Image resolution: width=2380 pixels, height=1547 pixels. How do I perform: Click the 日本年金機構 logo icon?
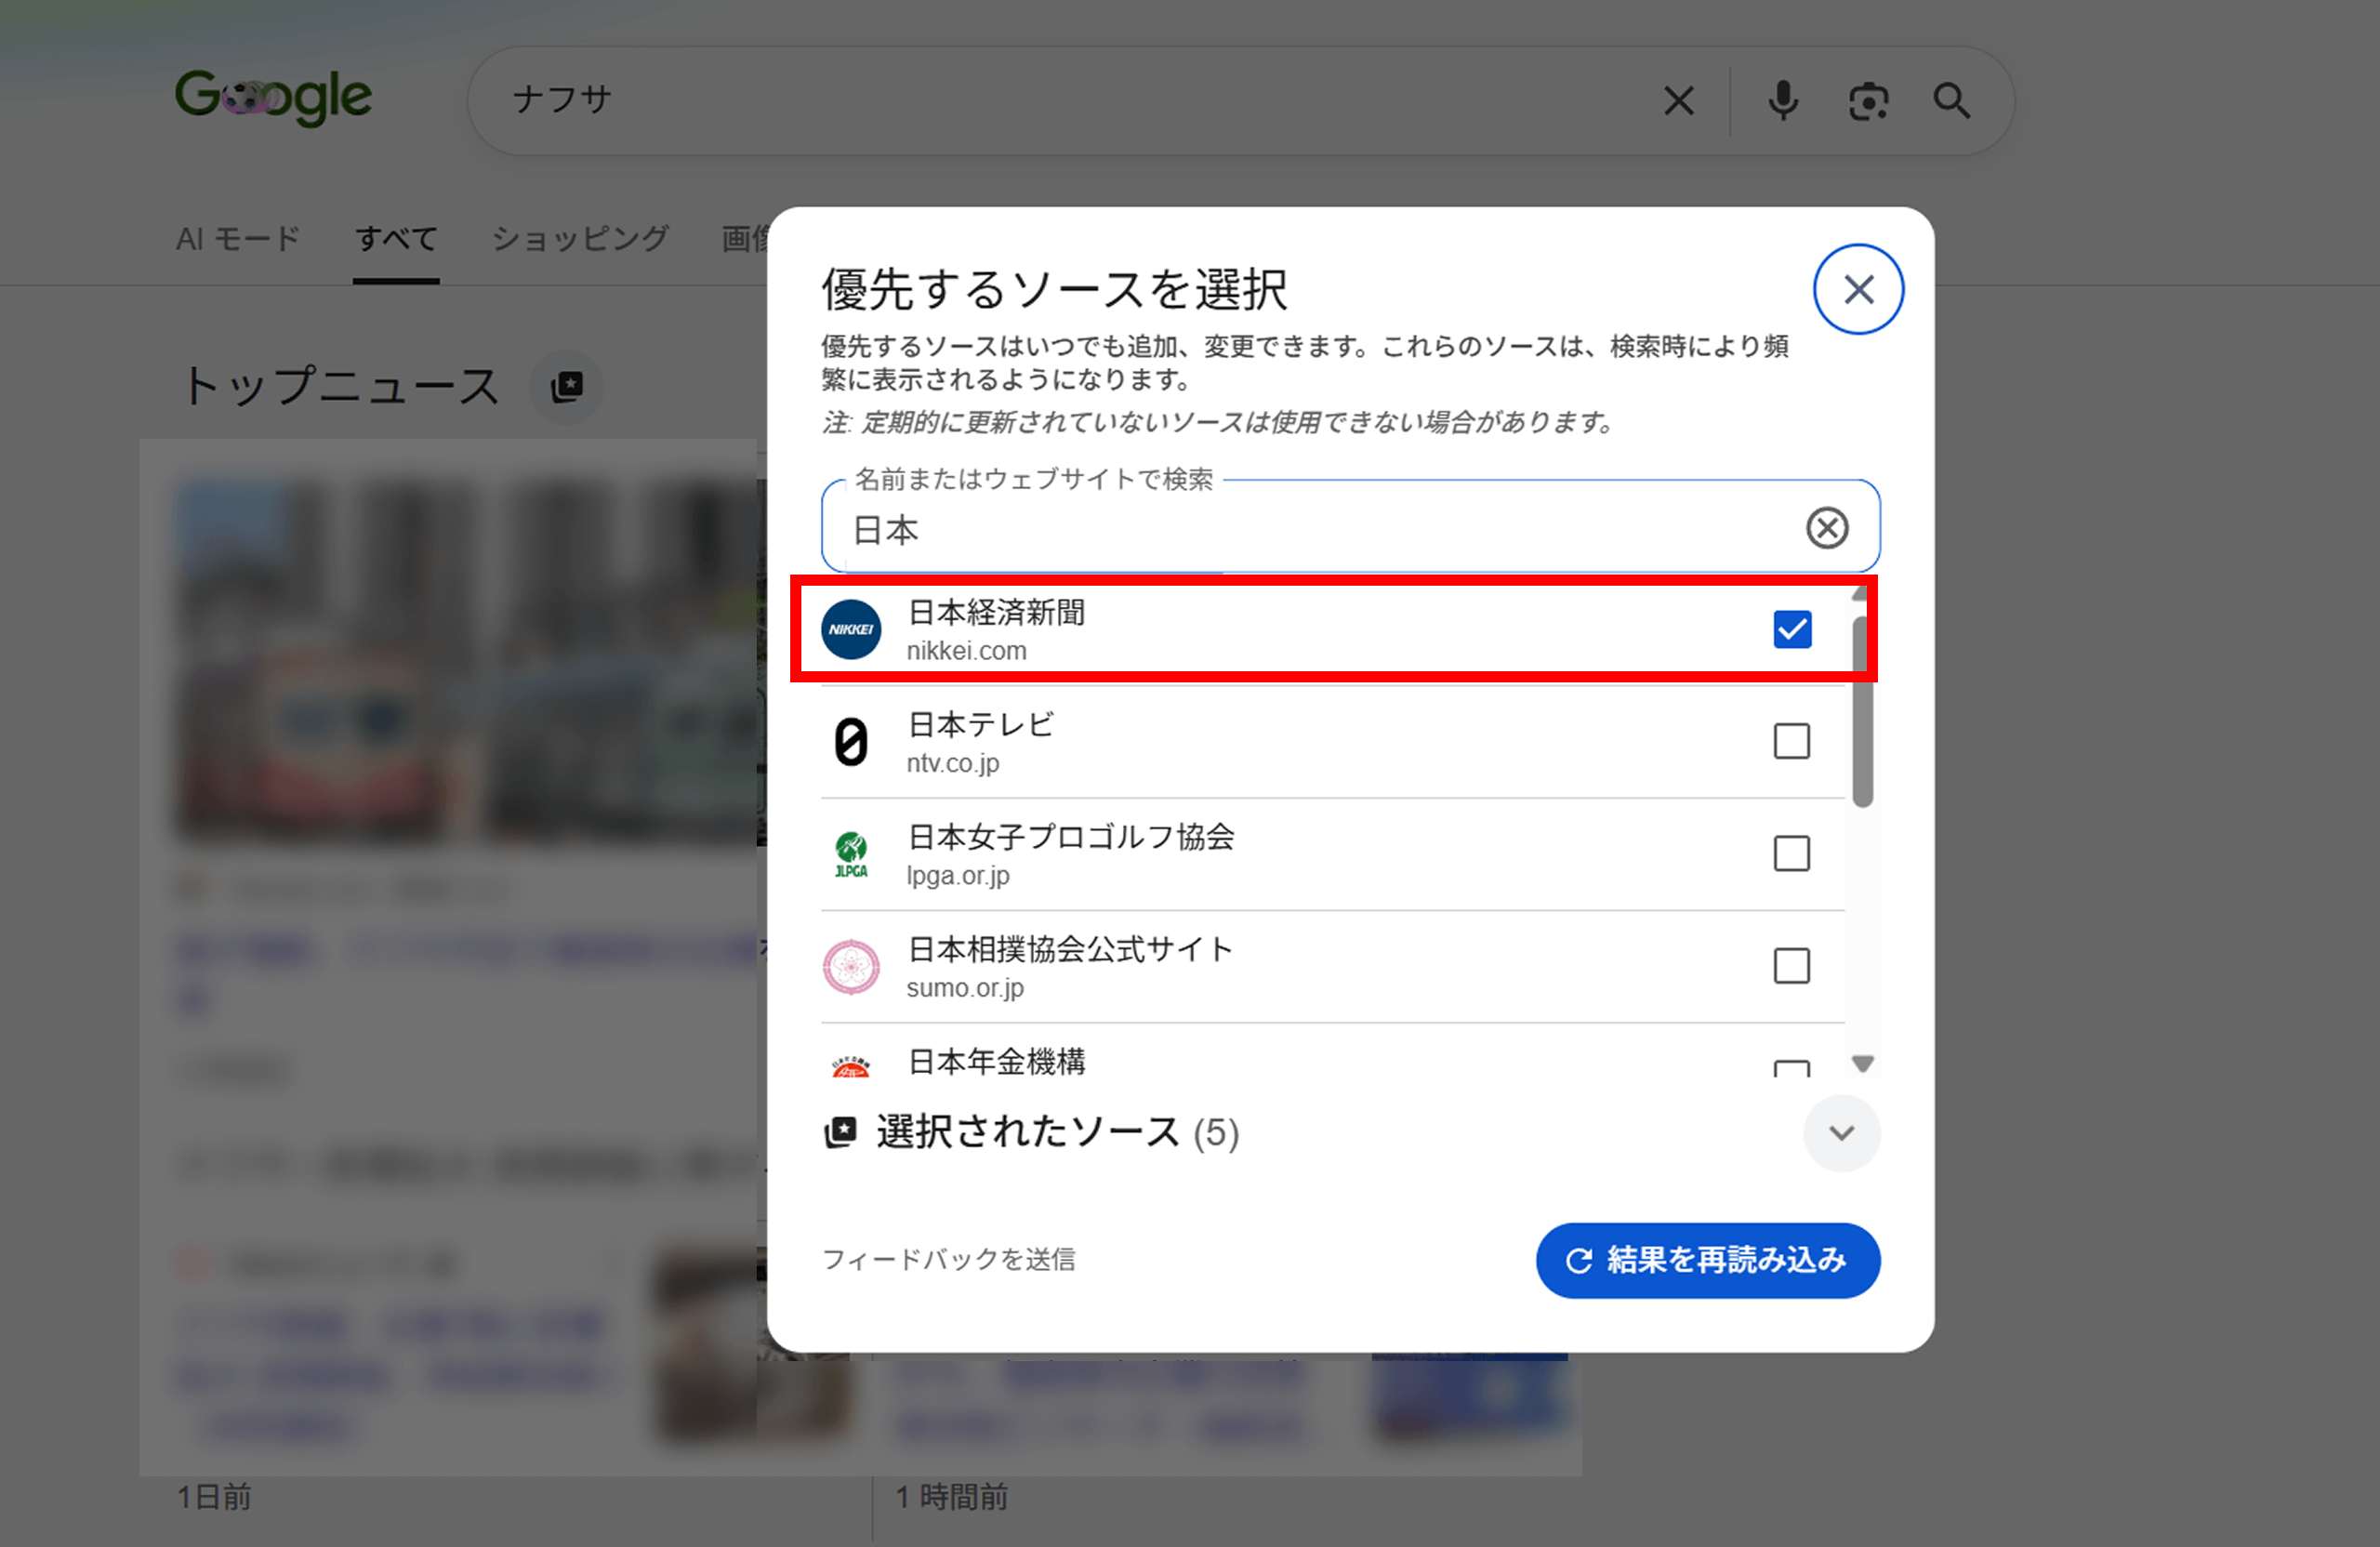pos(851,1065)
